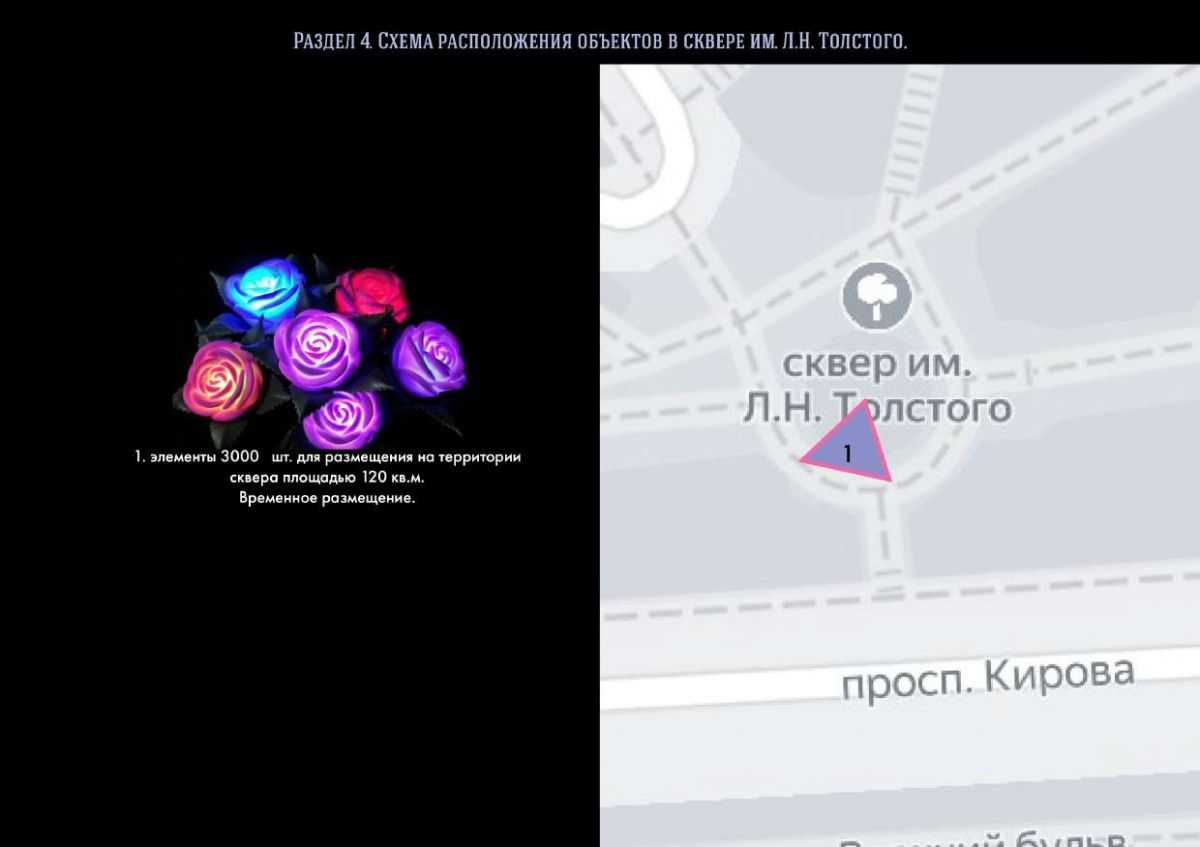Click the 'просп. Кирова' street label
Screen dimensions: 1200x847
coord(988,679)
